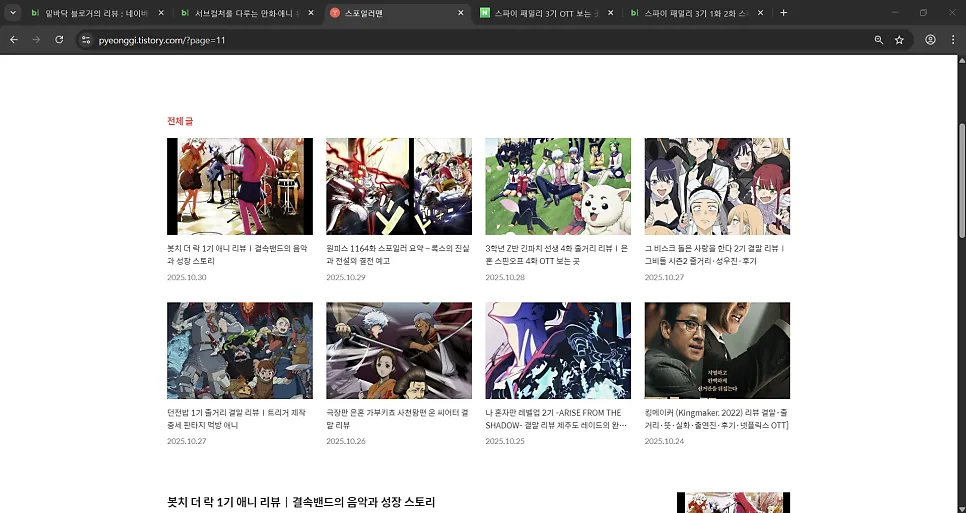966x513 pixels.
Task: Open post 킹메이커 (Kingmaker. 2022) 리뷰
Action: [716, 419]
